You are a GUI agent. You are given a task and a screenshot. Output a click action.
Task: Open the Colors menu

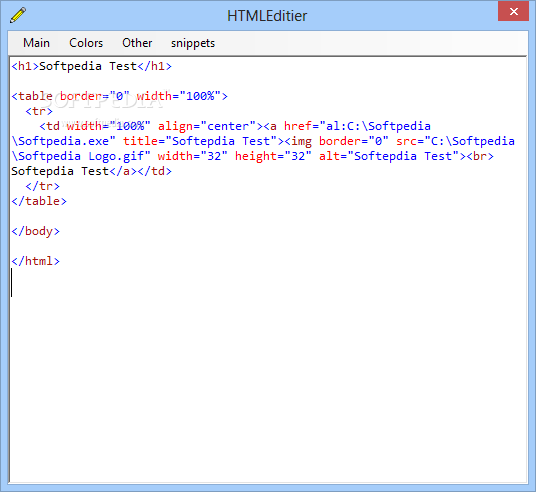[x=86, y=43]
